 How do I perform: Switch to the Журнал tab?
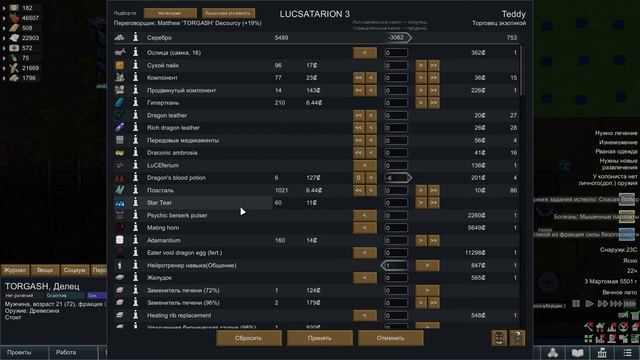click(x=15, y=270)
